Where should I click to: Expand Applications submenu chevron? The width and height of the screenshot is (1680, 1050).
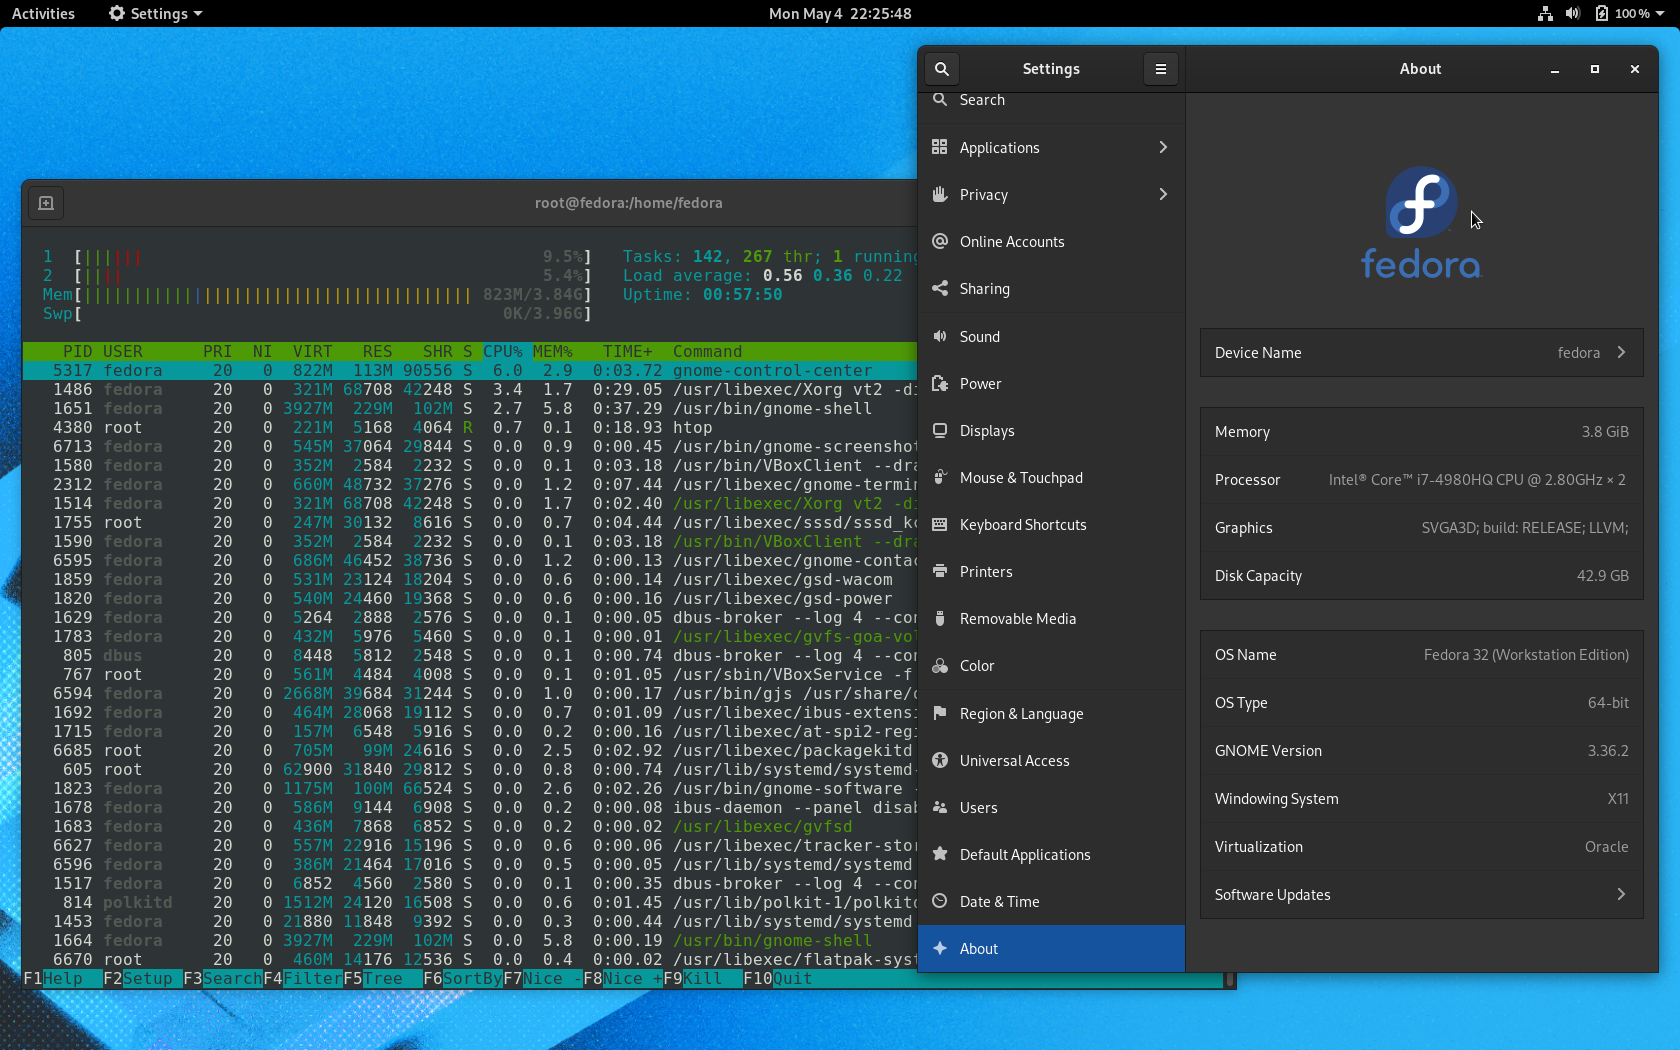coord(1163,147)
